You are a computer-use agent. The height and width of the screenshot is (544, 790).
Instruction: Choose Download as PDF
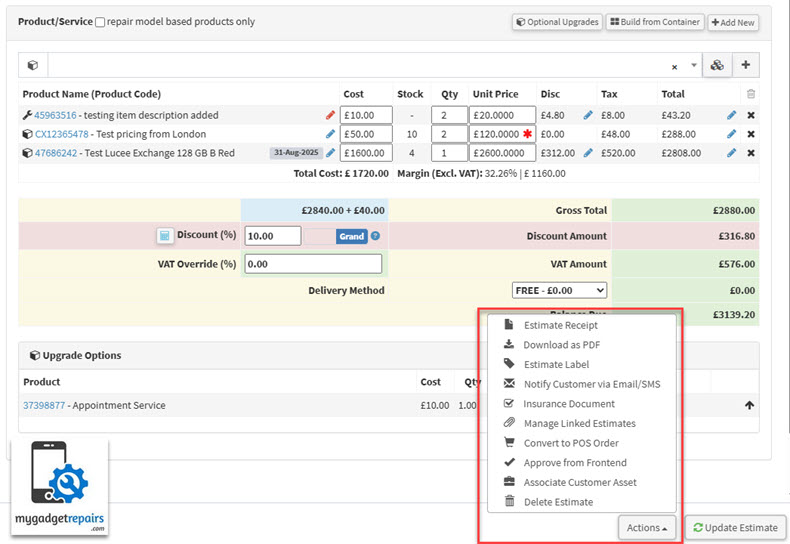[x=561, y=345]
